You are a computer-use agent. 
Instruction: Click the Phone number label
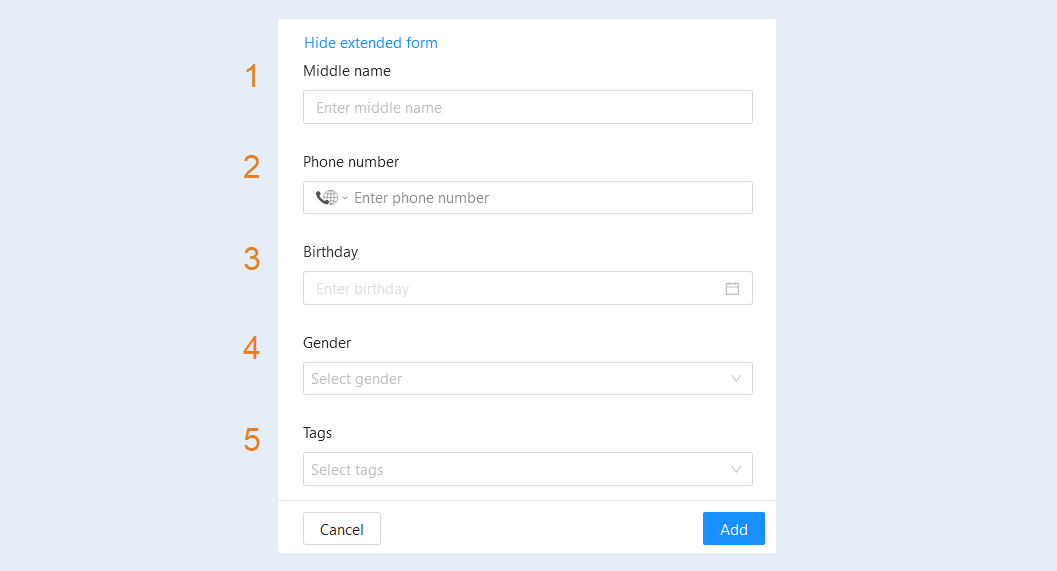click(x=351, y=162)
